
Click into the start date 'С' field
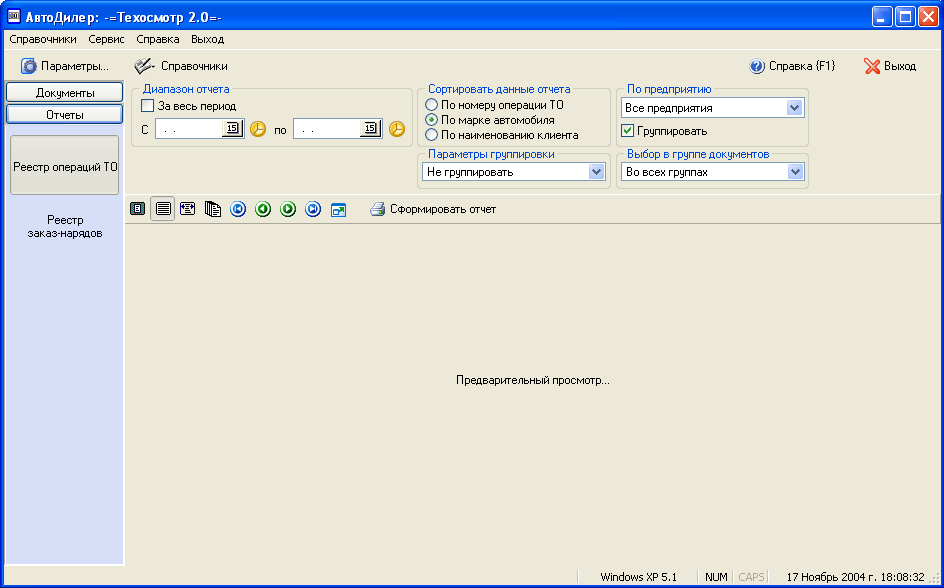pos(188,129)
